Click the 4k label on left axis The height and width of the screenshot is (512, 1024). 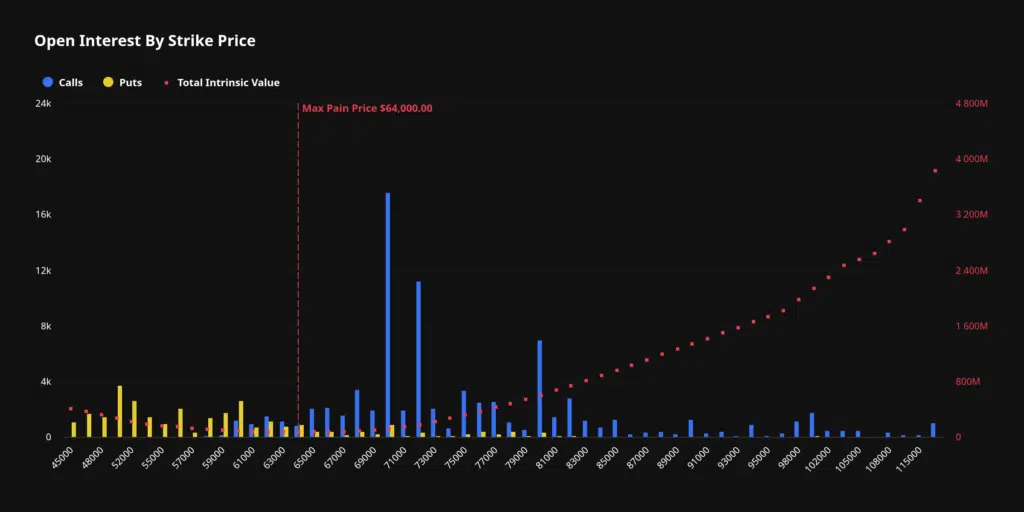45,381
